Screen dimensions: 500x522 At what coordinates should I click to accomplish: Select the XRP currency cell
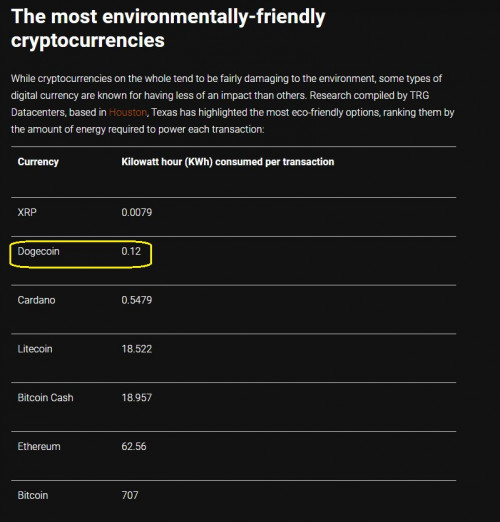[x=27, y=212]
